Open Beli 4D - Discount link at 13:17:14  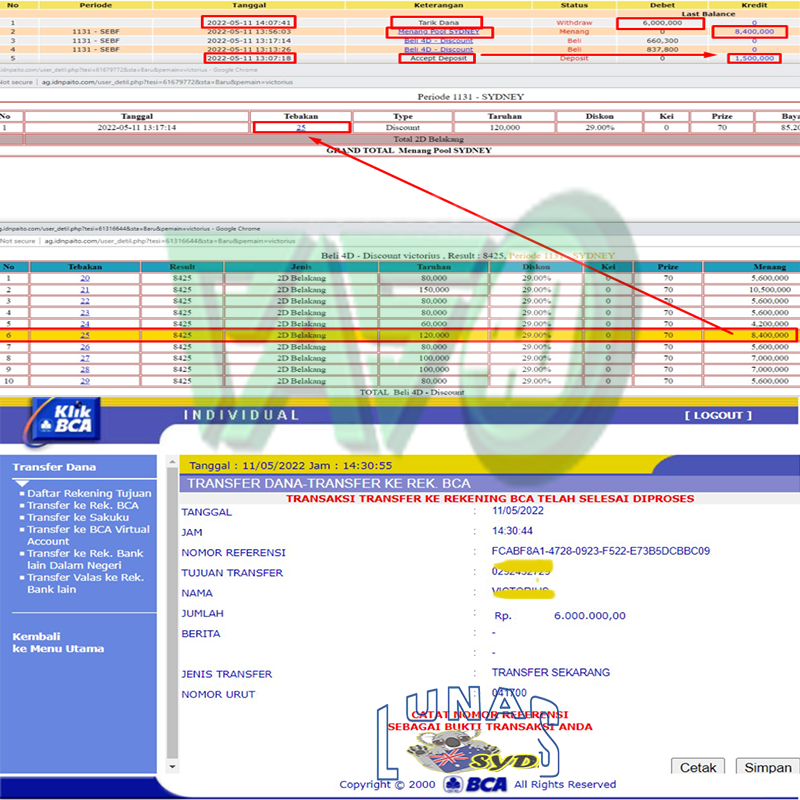pyautogui.click(x=439, y=40)
